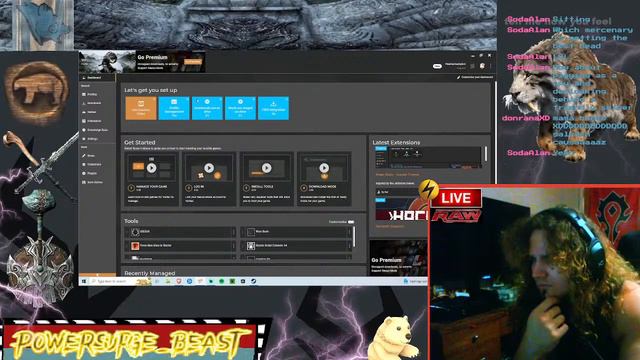Image resolution: width=640 pixels, height=360 pixels.
Task: Click the Mods pencil icon in sidebar
Action: (84, 156)
